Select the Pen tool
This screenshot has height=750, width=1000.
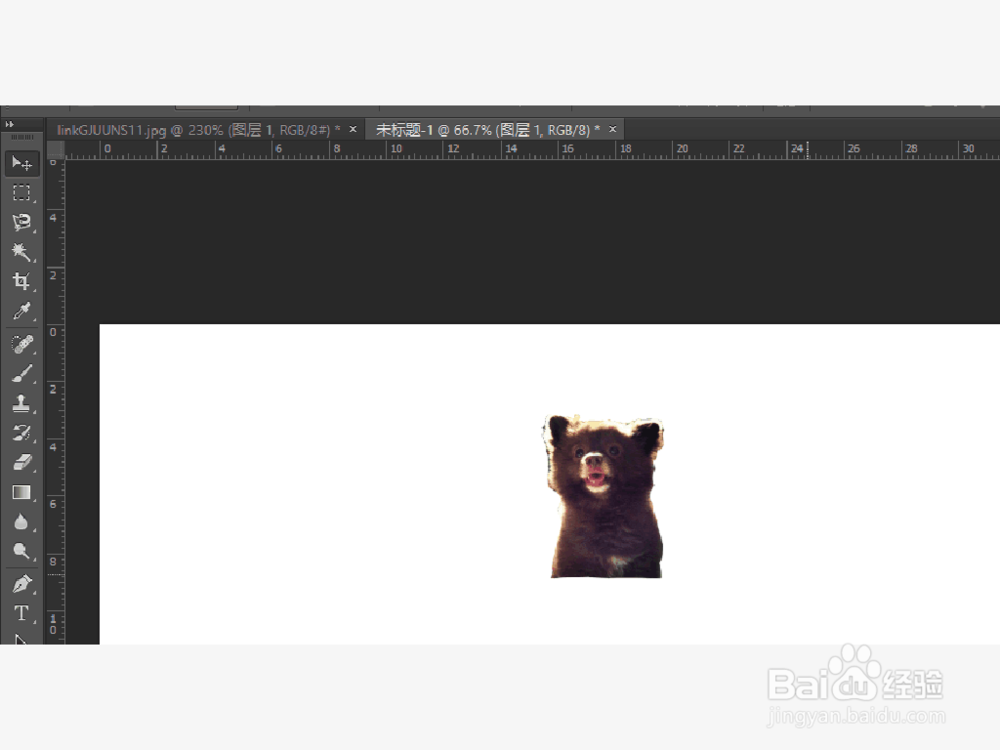point(22,584)
